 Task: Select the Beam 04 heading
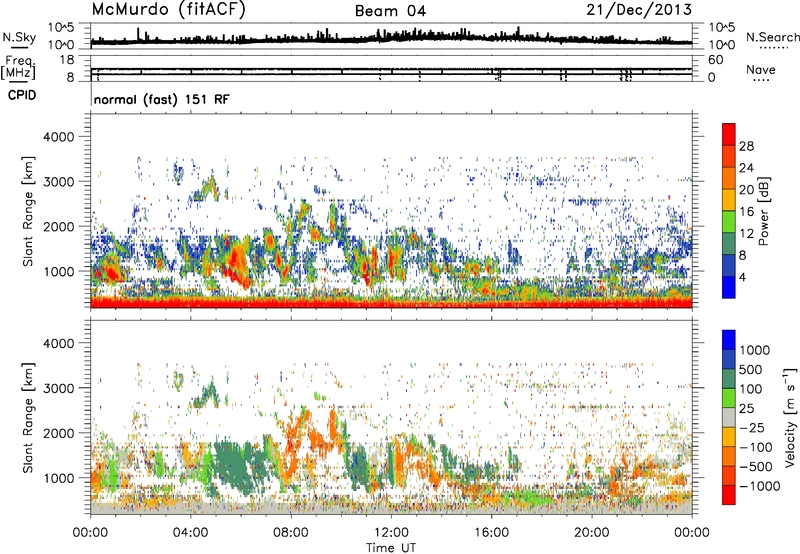[390, 11]
